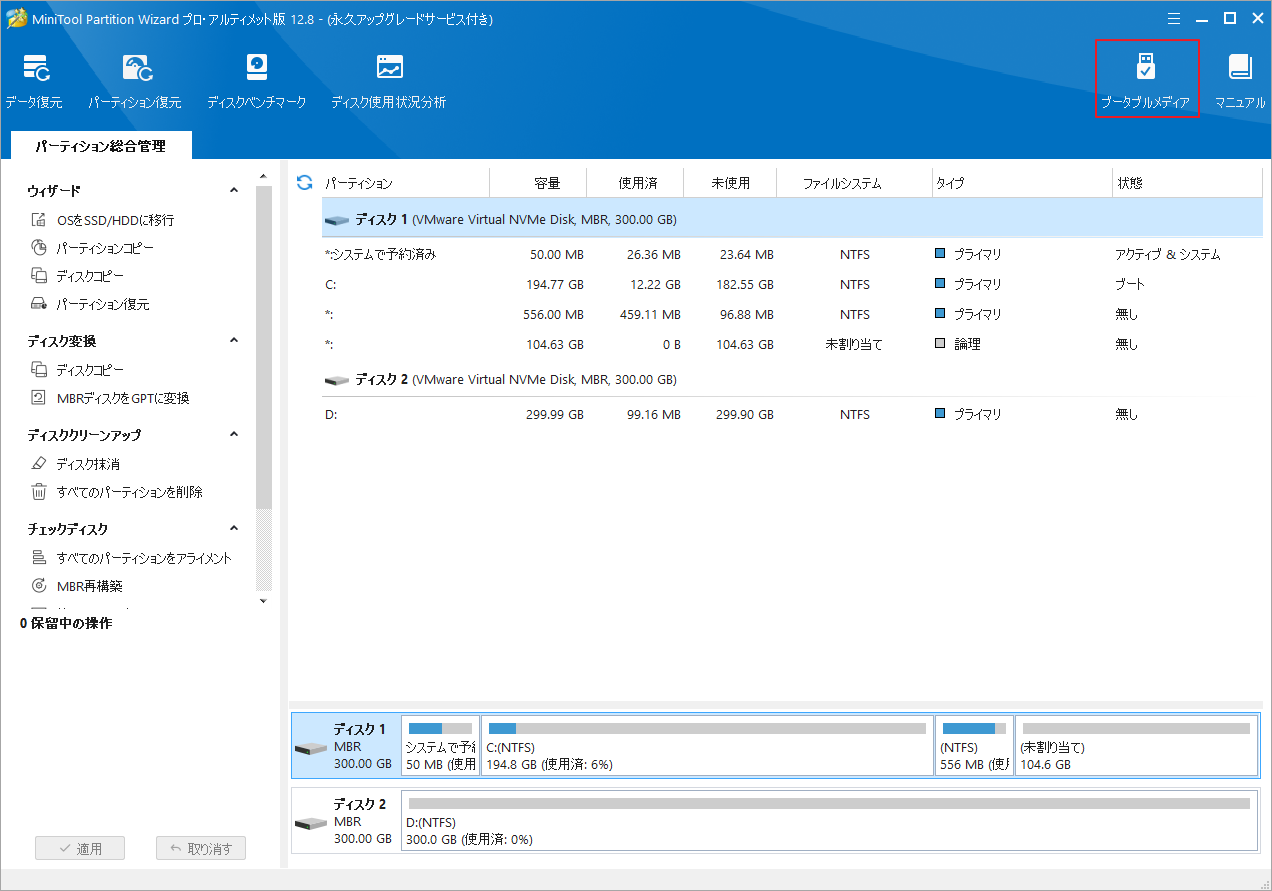Choose すべてのパーティションをアライメント in the sidebar
The width and height of the screenshot is (1272, 891).
(131, 558)
